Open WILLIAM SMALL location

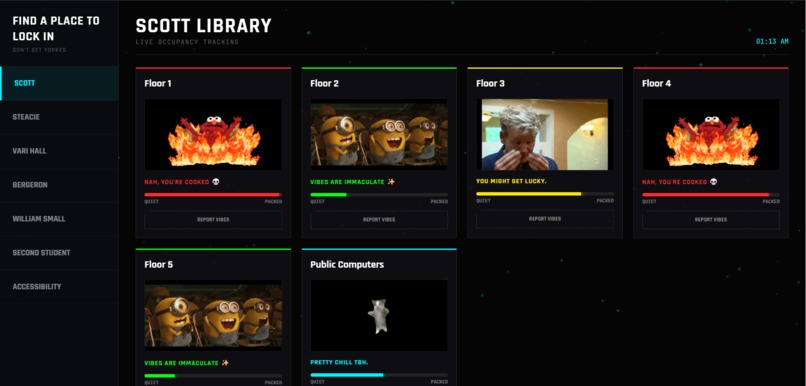[60, 219]
